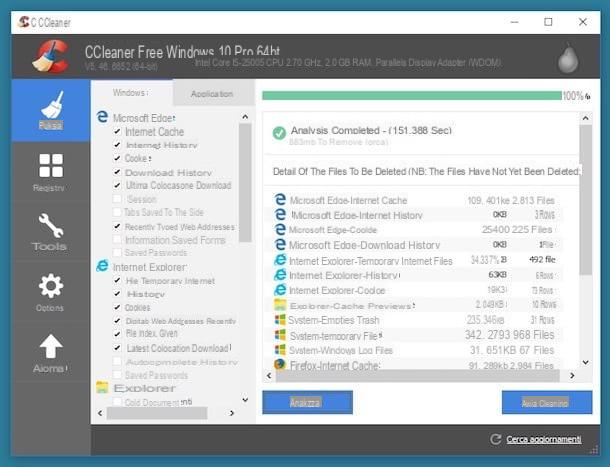Image resolution: width=610 pixels, height=467 pixels.
Task: Click results panel scroll up arrow
Action: [586, 118]
